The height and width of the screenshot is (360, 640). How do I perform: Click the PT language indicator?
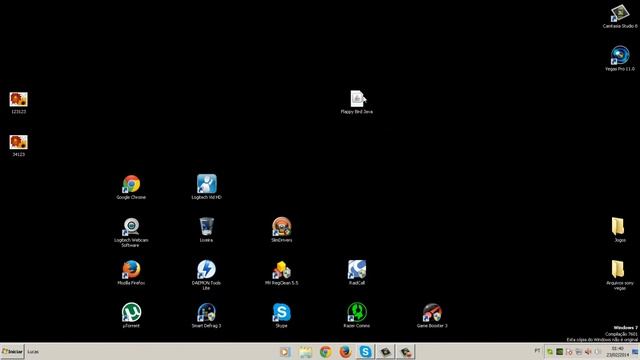(x=537, y=351)
